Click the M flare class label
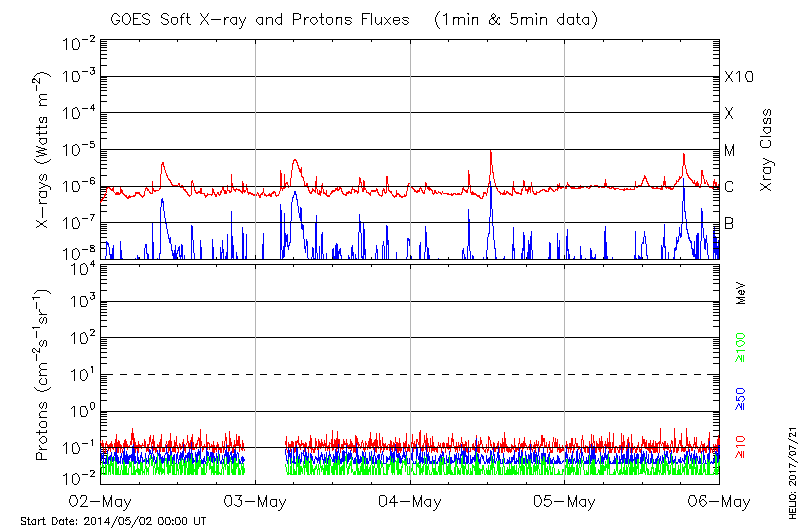The width and height of the screenshot is (800, 530). (x=730, y=150)
